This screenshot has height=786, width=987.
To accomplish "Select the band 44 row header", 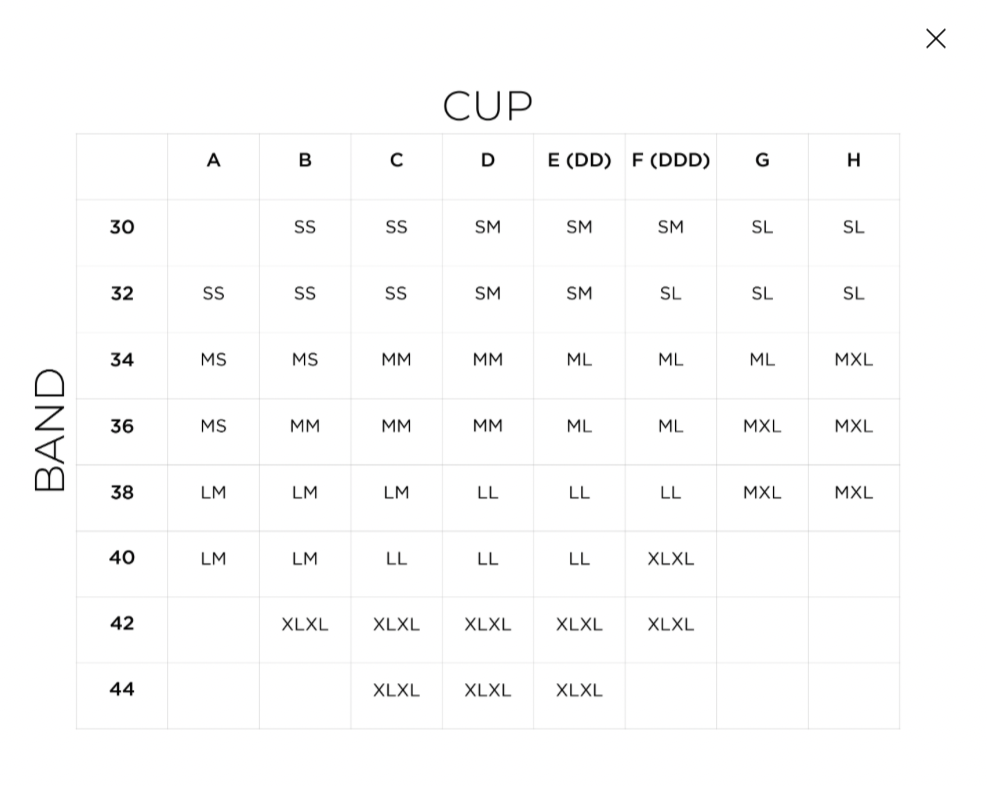I will (x=122, y=689).
